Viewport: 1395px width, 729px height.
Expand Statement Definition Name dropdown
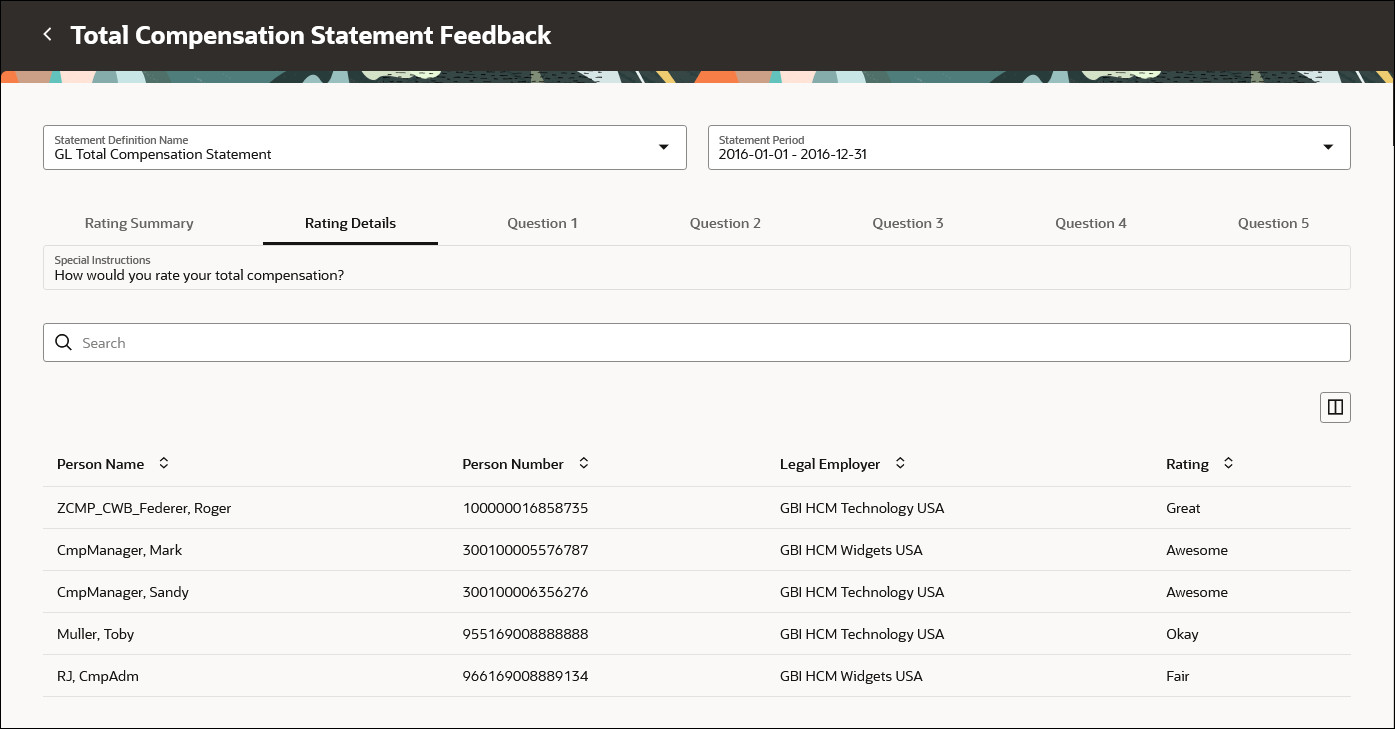click(x=663, y=147)
